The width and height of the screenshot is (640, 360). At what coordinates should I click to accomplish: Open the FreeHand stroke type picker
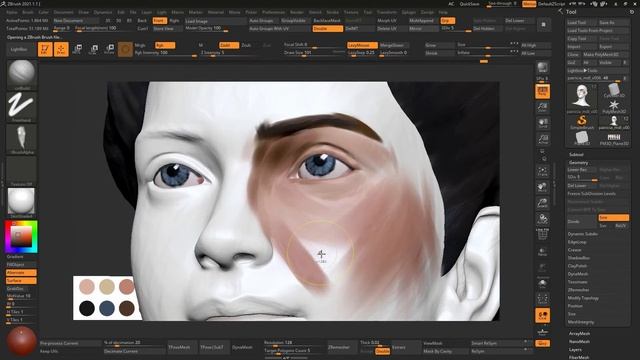(21, 107)
